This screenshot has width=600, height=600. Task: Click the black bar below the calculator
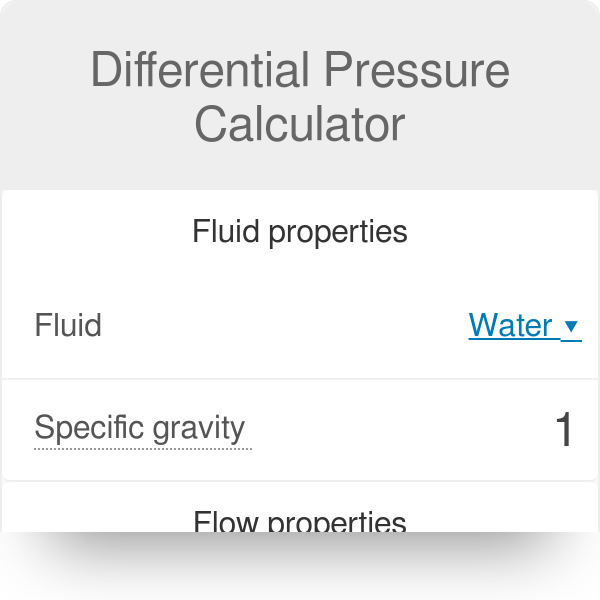coord(300,566)
